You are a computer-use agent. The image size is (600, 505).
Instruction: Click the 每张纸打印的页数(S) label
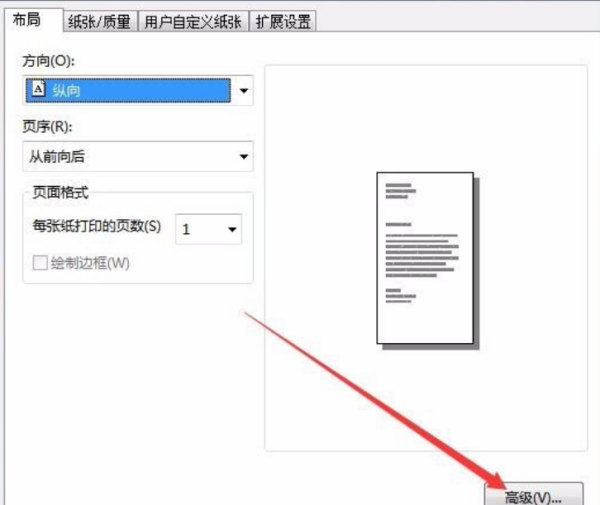97,226
